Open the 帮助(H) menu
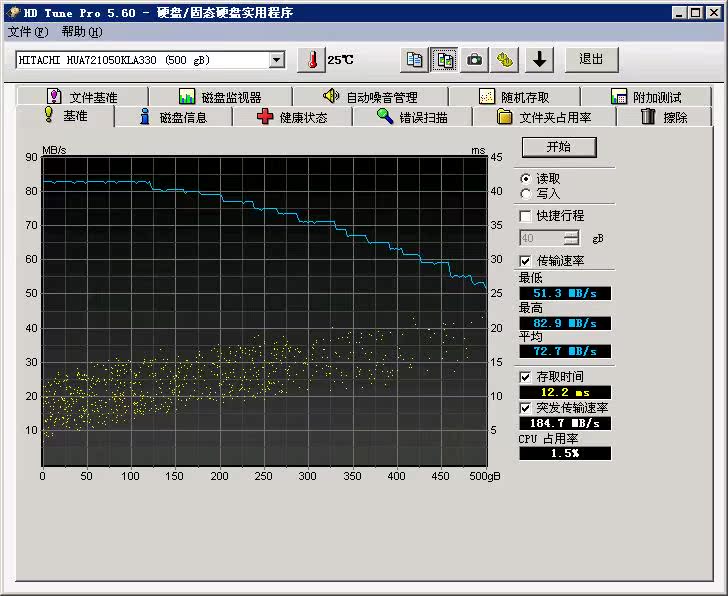The height and width of the screenshot is (596, 728). click(81, 32)
